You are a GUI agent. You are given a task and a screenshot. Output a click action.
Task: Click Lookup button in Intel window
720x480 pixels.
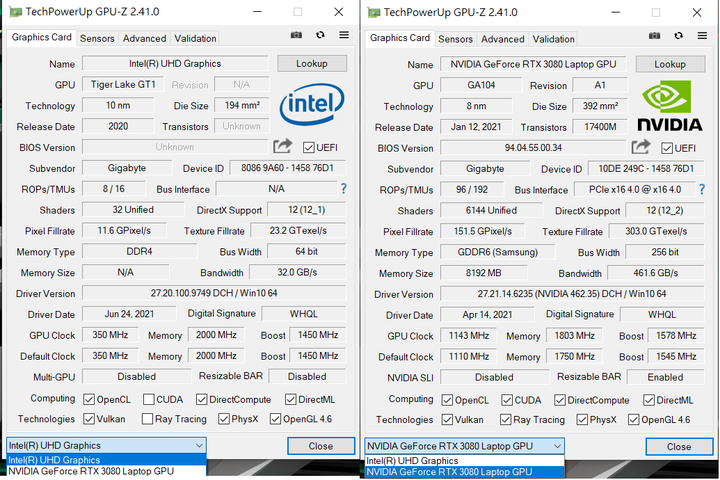click(x=312, y=63)
